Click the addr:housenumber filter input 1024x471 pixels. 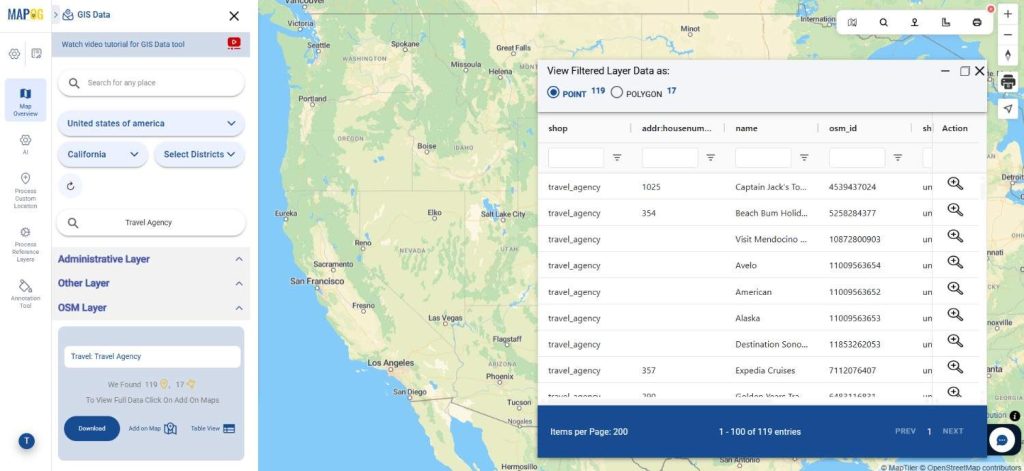(670, 157)
